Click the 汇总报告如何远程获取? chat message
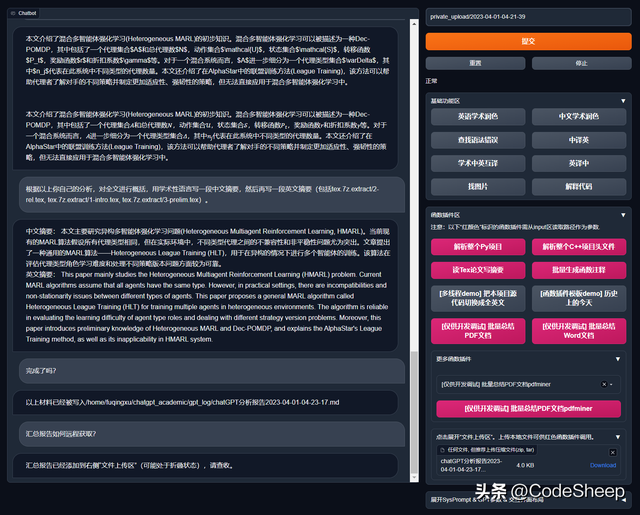 click(x=211, y=434)
